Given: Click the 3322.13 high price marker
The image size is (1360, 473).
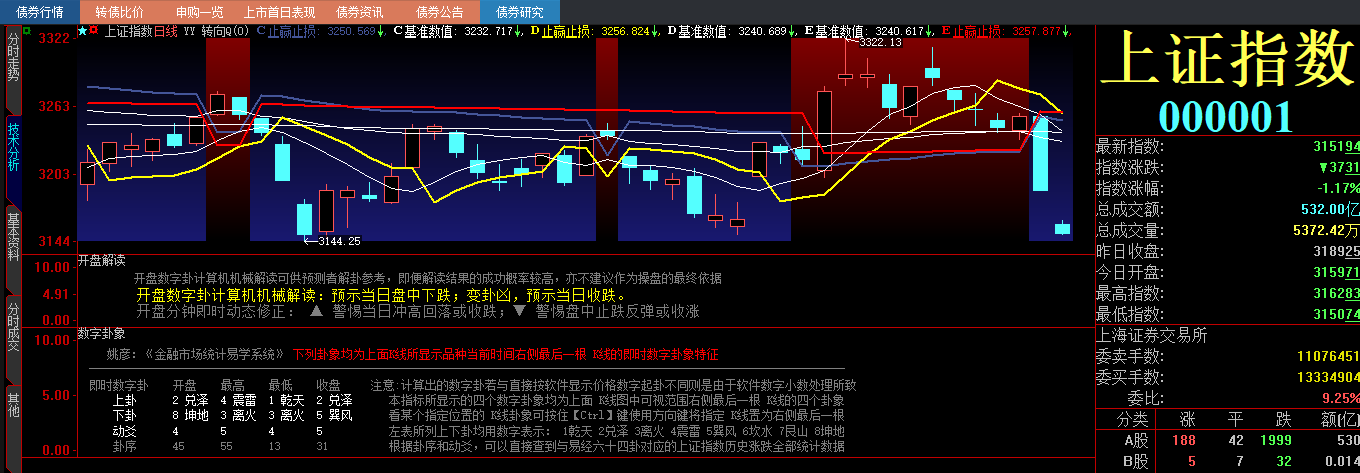Looking at the screenshot, I should [x=880, y=42].
